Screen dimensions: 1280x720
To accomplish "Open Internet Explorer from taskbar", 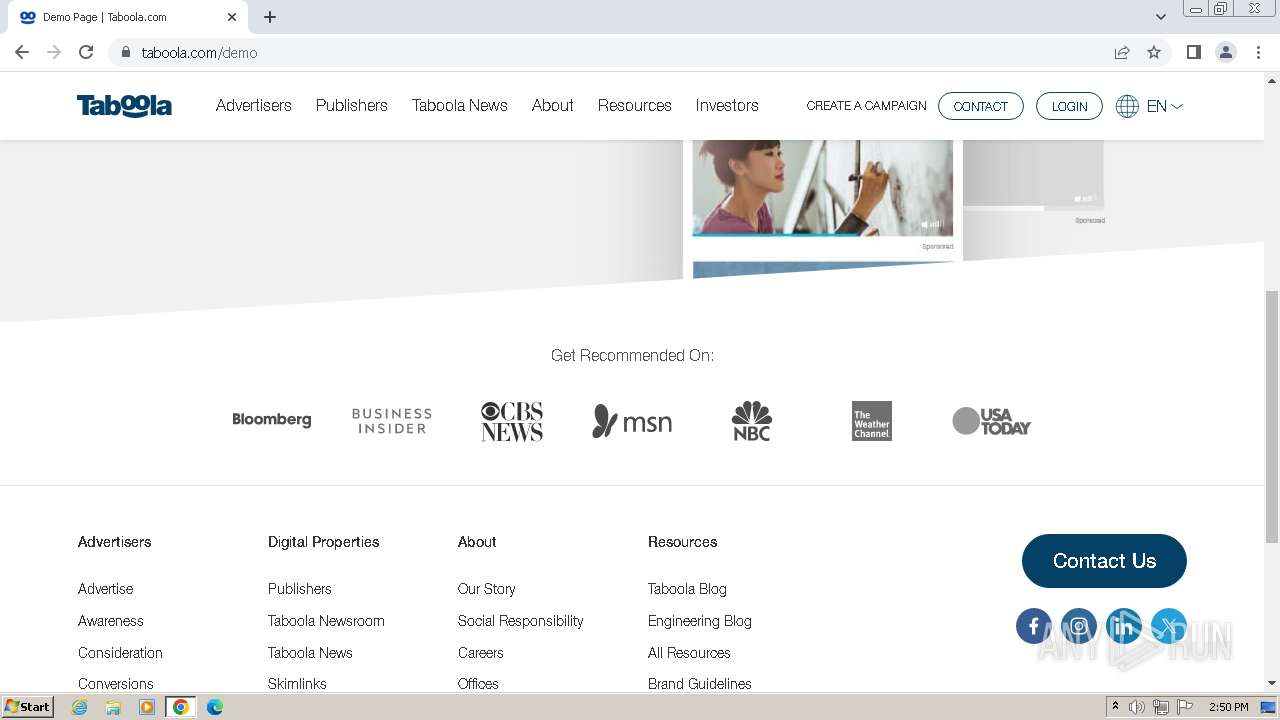I will [80, 707].
